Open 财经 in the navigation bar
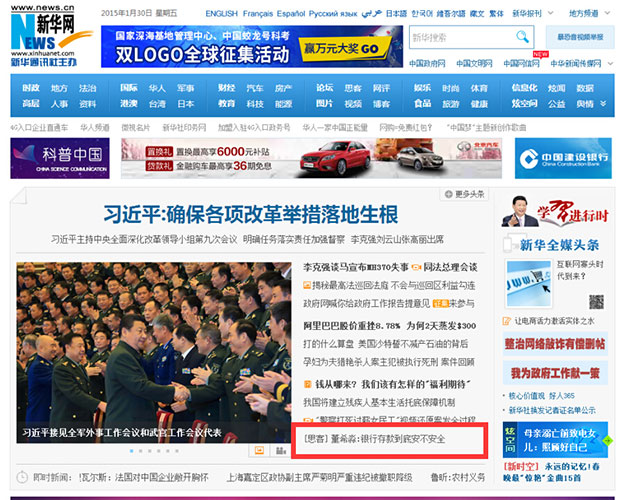Image resolution: width=623 pixels, height=500 pixels. tap(226, 88)
